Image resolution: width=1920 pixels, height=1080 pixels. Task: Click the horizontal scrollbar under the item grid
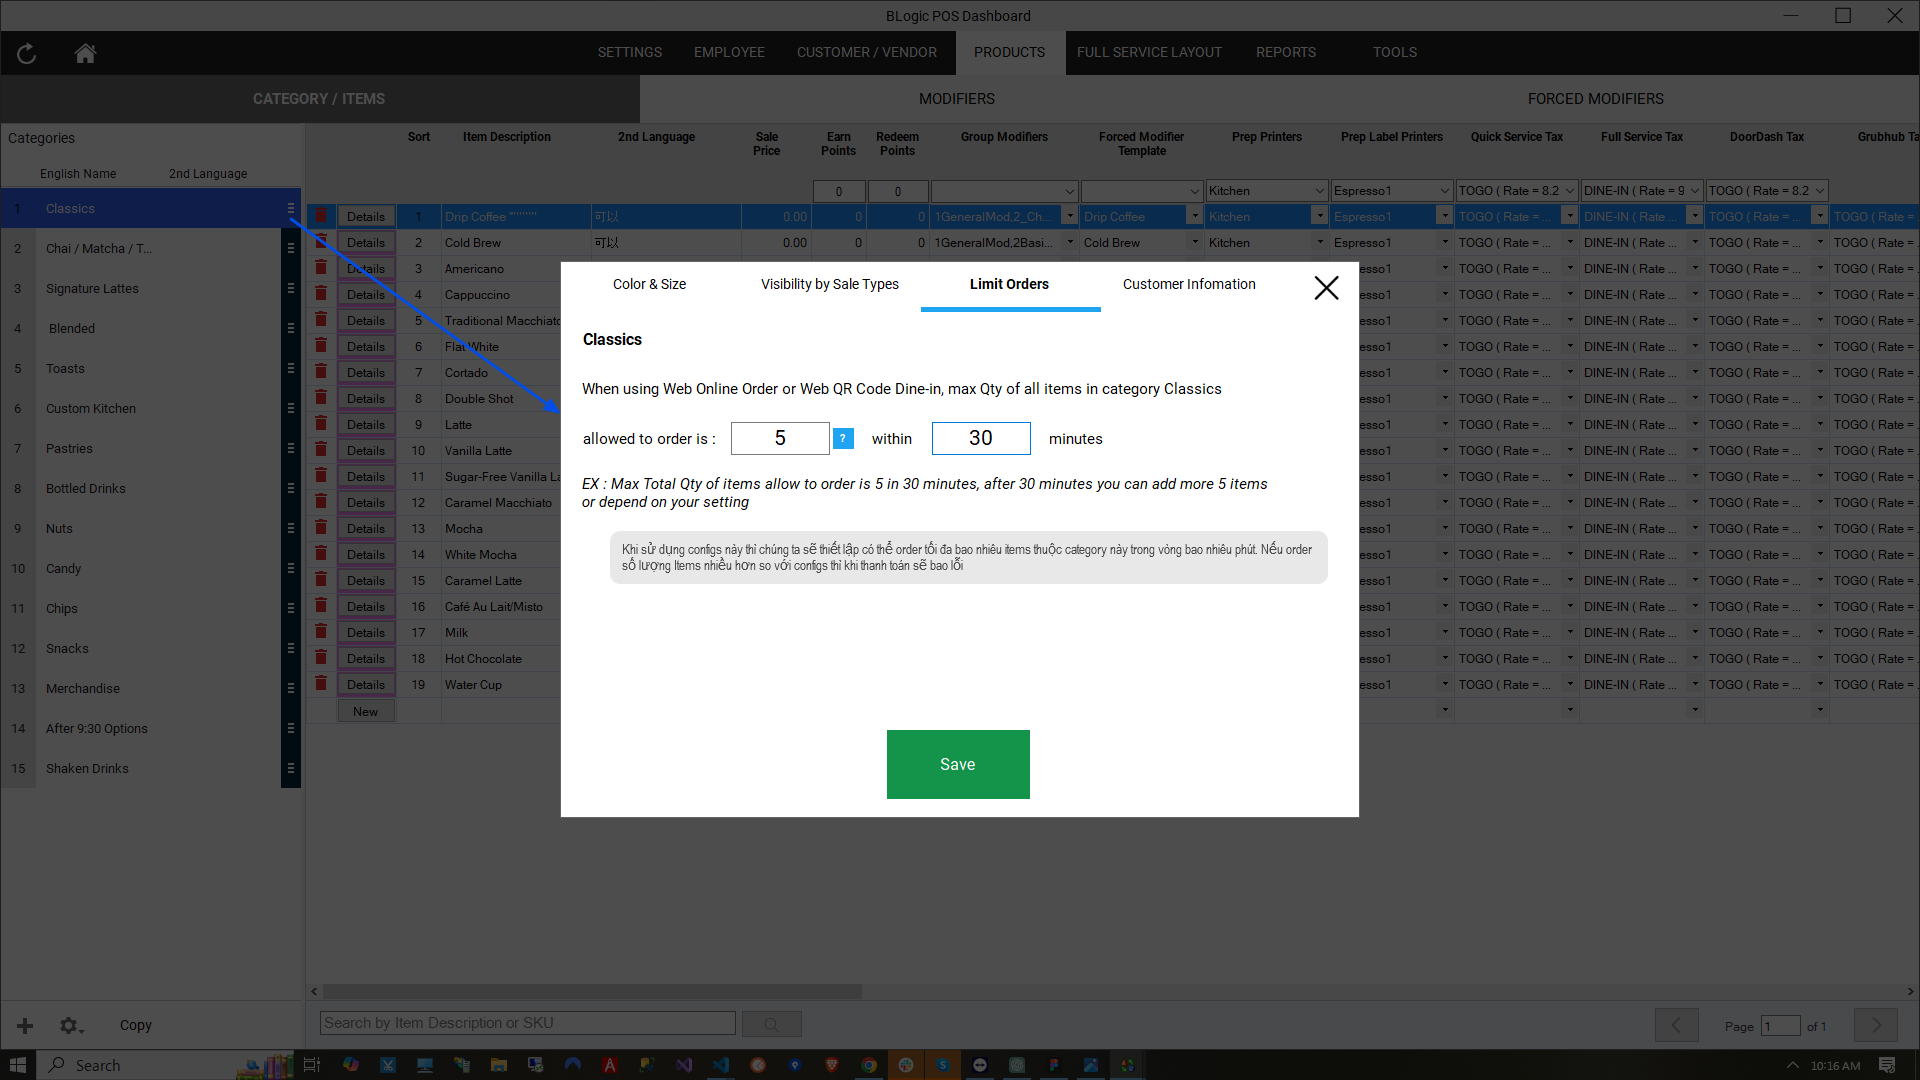pyautogui.click(x=592, y=992)
